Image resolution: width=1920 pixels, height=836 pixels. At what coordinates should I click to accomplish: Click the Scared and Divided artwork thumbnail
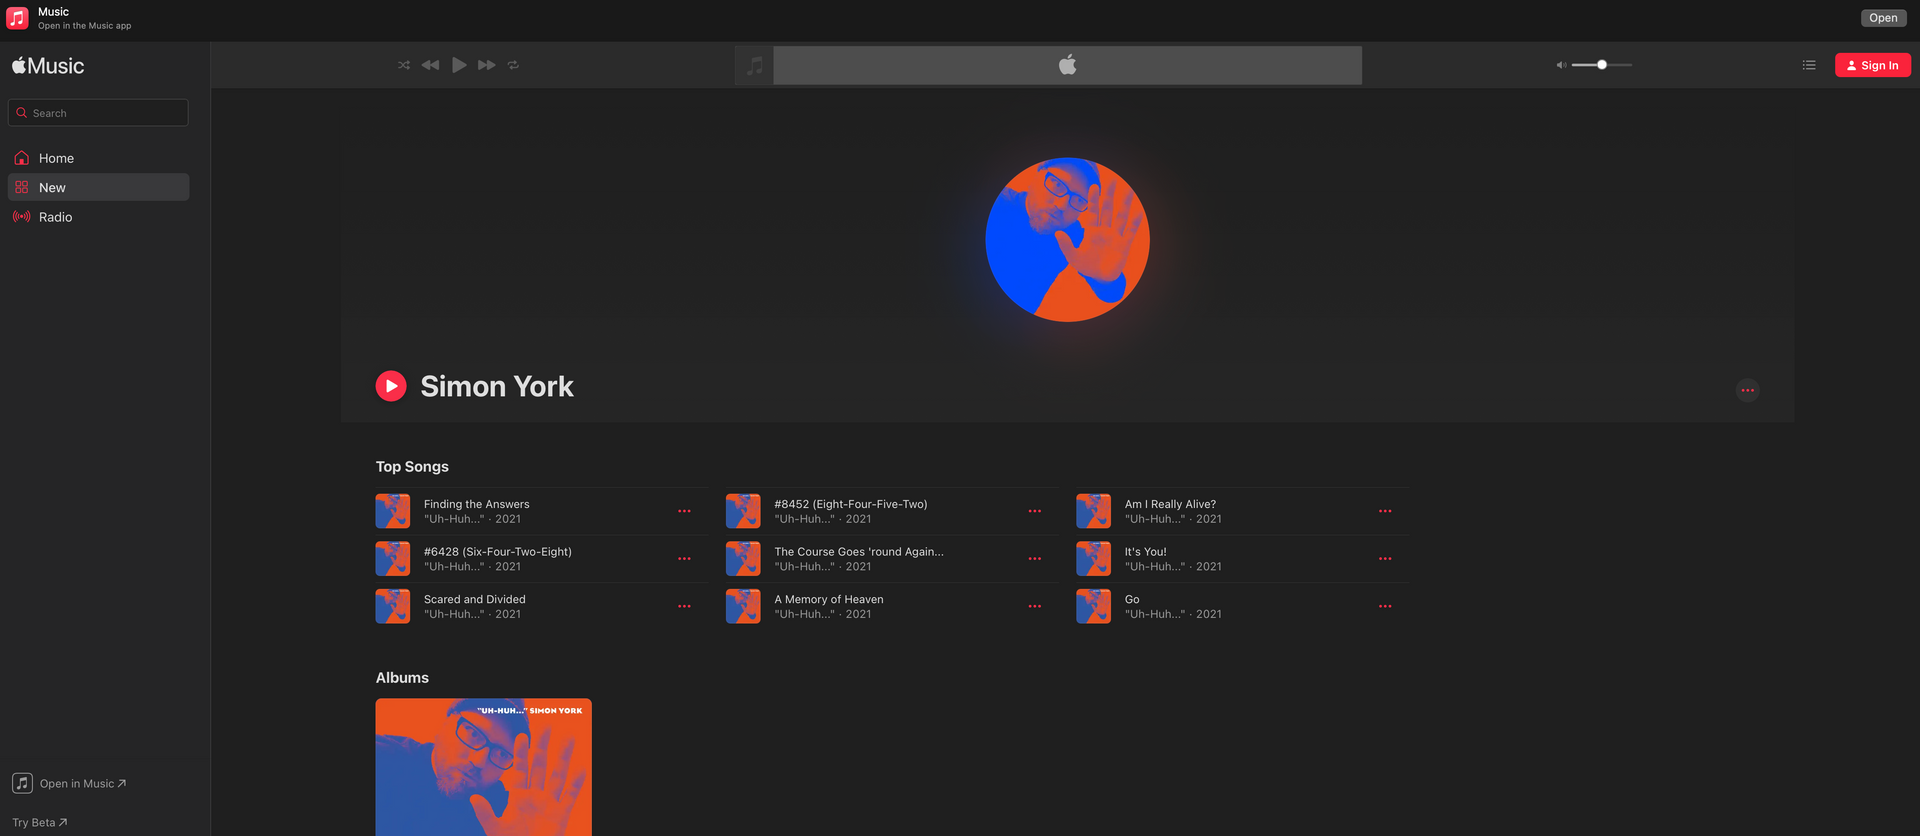(393, 606)
